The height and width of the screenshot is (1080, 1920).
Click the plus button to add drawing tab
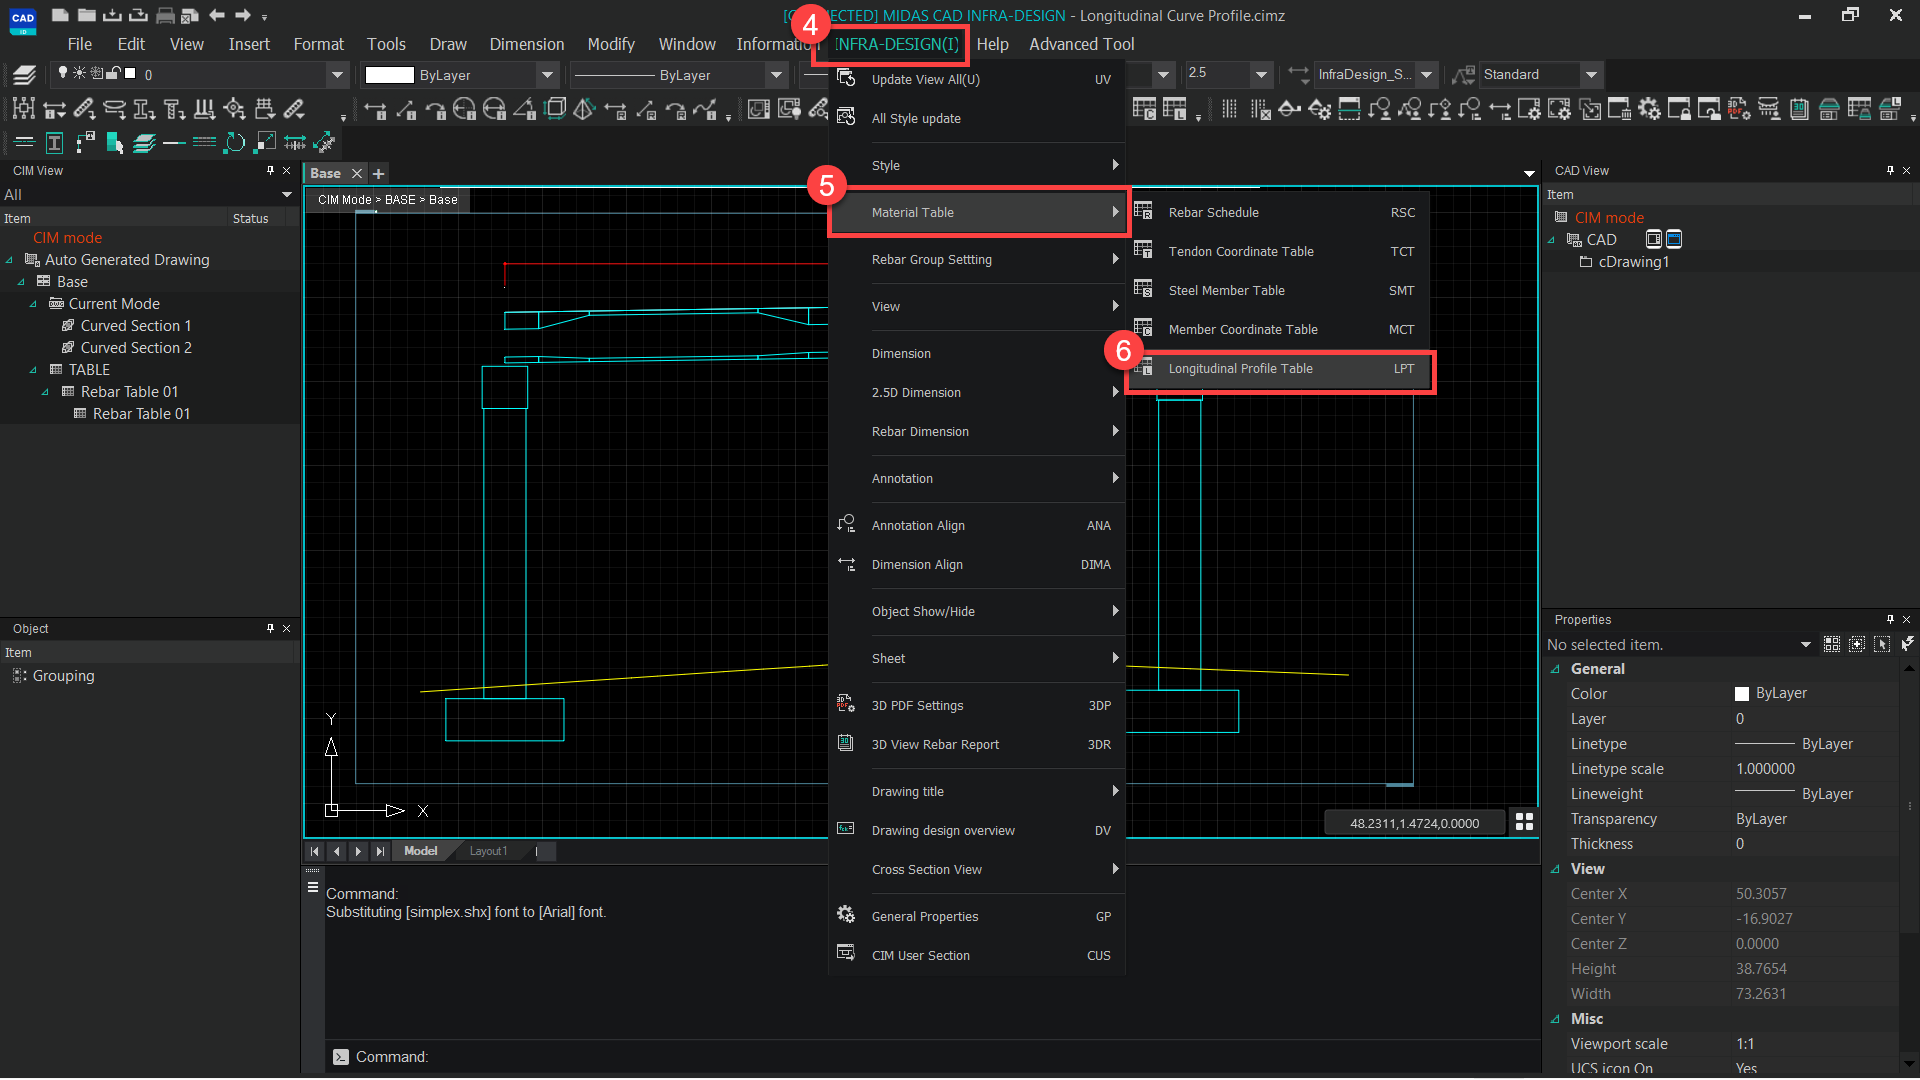coord(378,174)
